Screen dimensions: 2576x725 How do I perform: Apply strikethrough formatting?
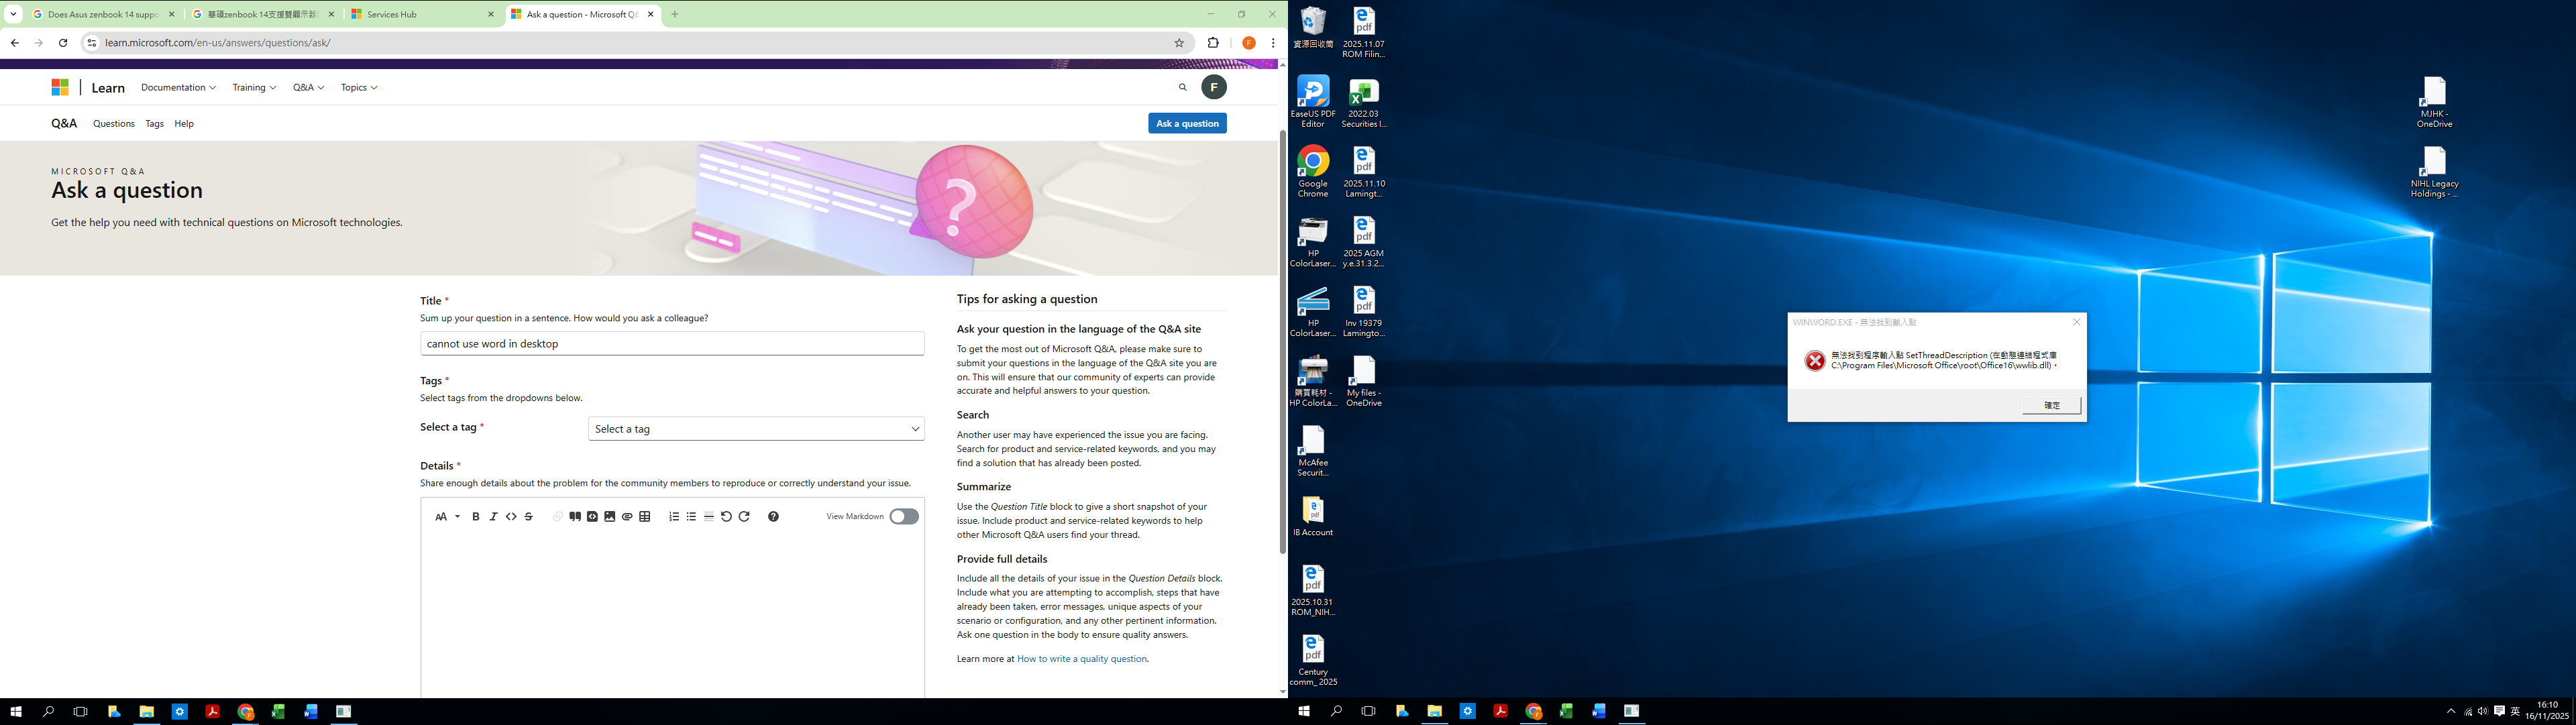point(529,517)
